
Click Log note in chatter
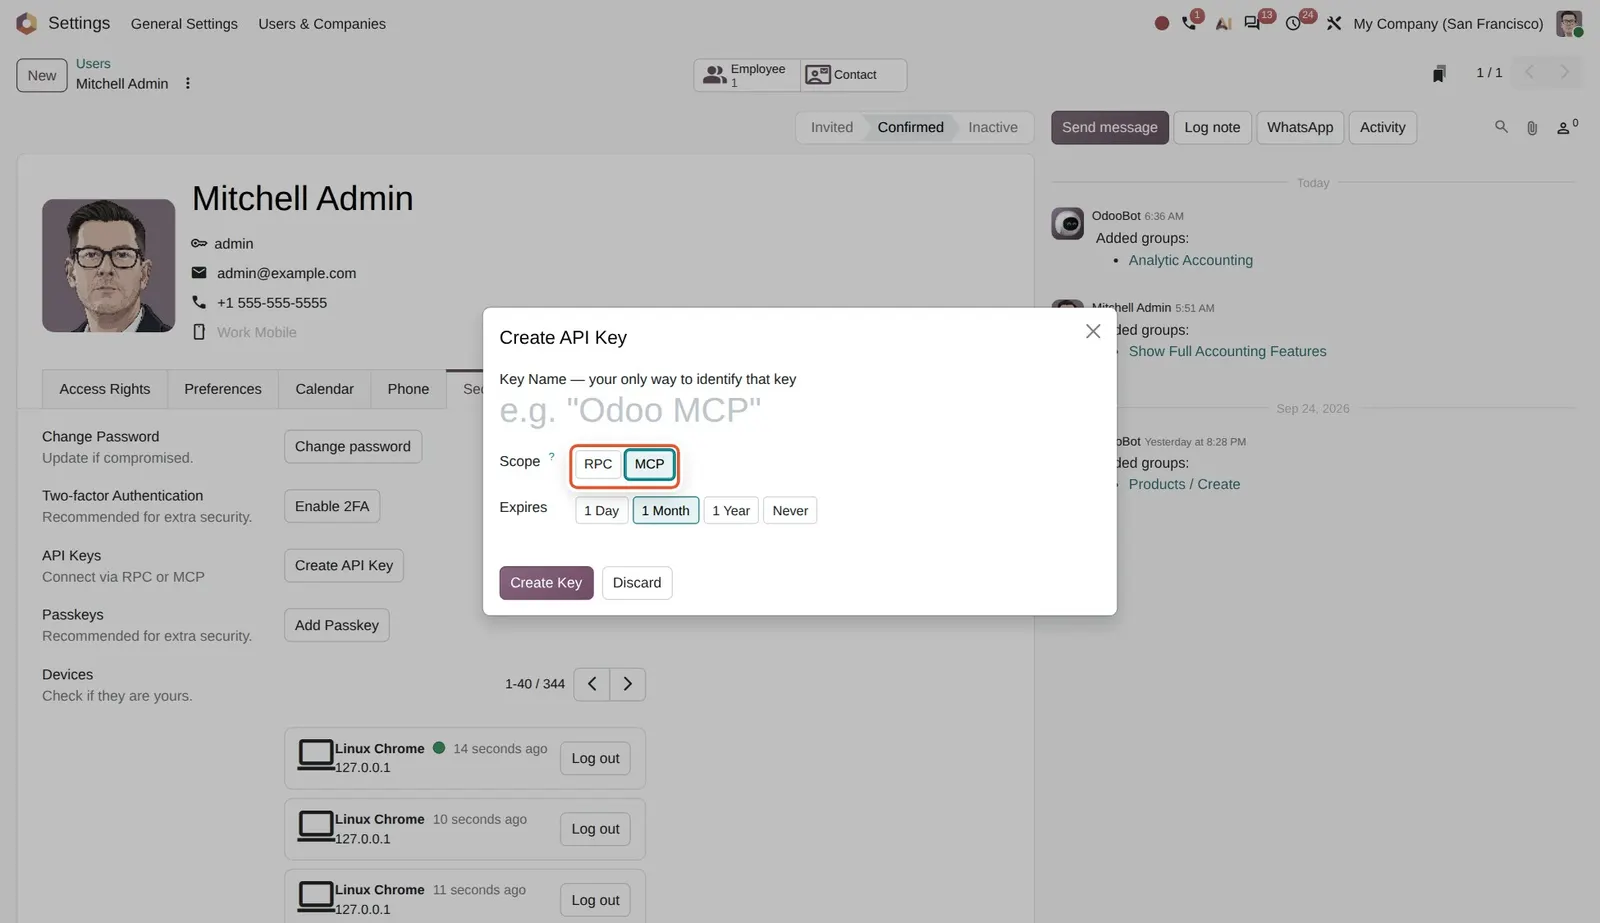point(1212,128)
